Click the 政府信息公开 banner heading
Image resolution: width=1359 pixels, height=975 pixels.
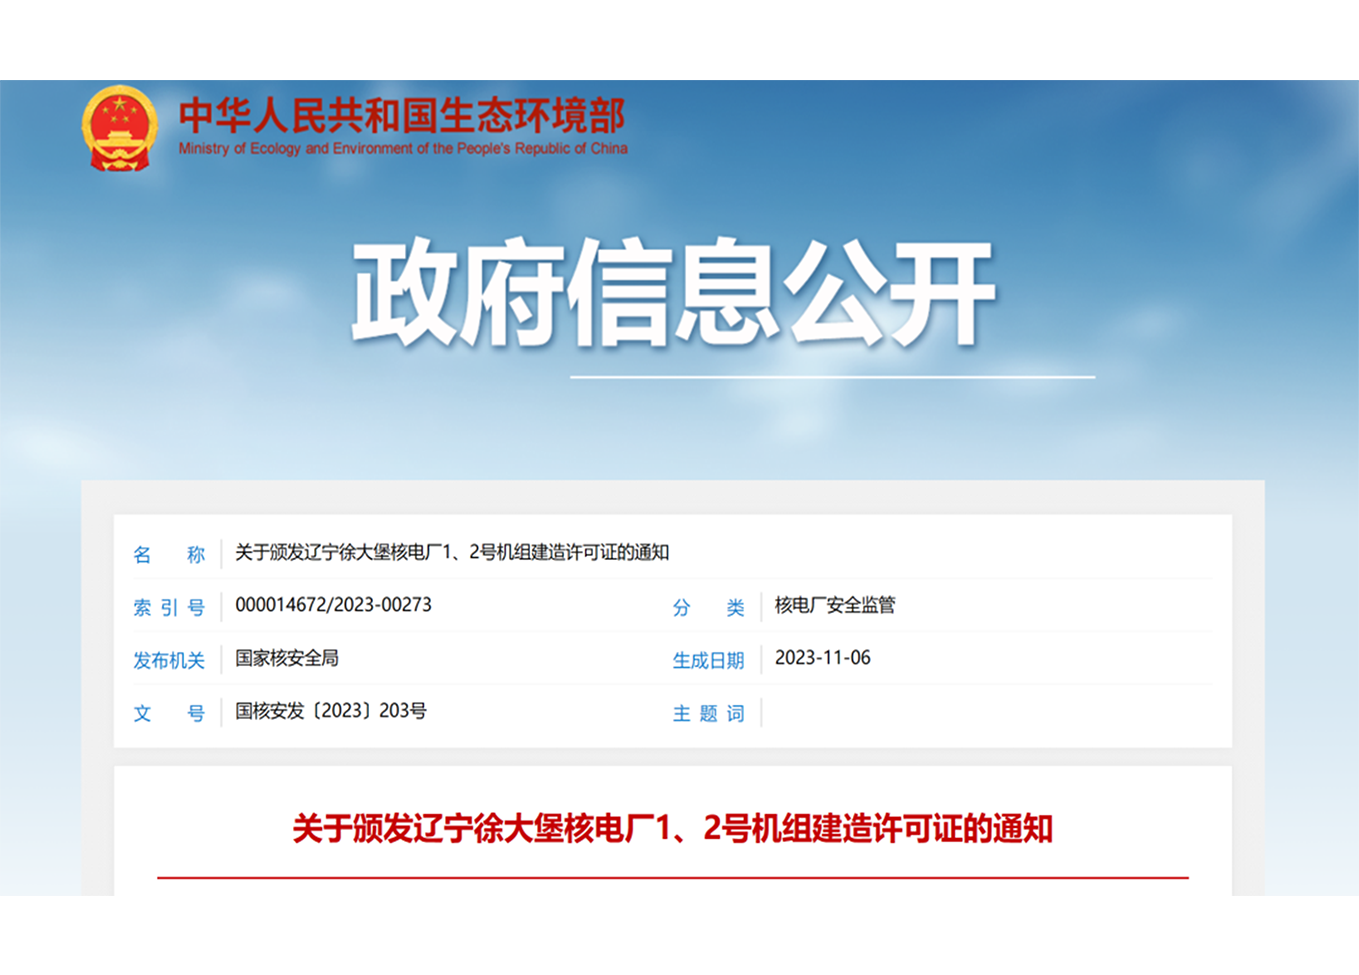click(x=673, y=294)
